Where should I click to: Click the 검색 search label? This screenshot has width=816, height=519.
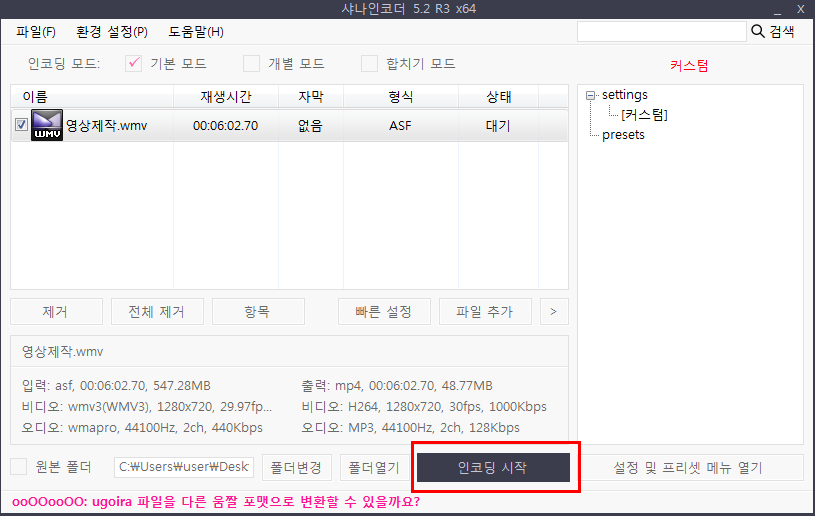(x=782, y=32)
